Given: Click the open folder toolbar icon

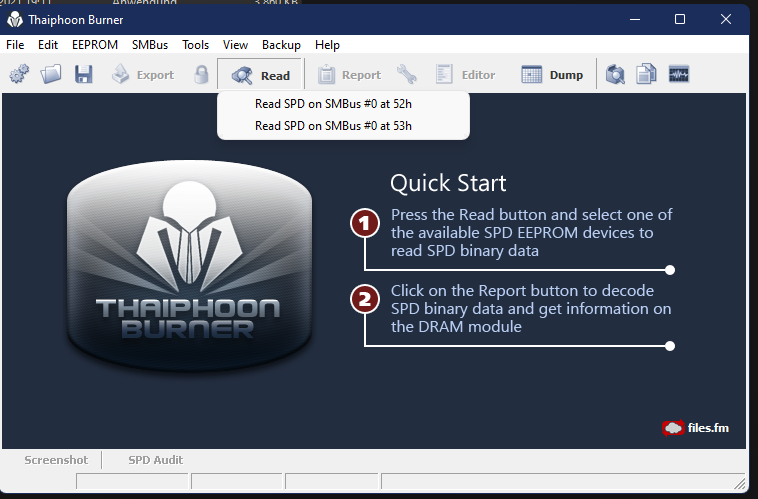Looking at the screenshot, I should coord(51,74).
